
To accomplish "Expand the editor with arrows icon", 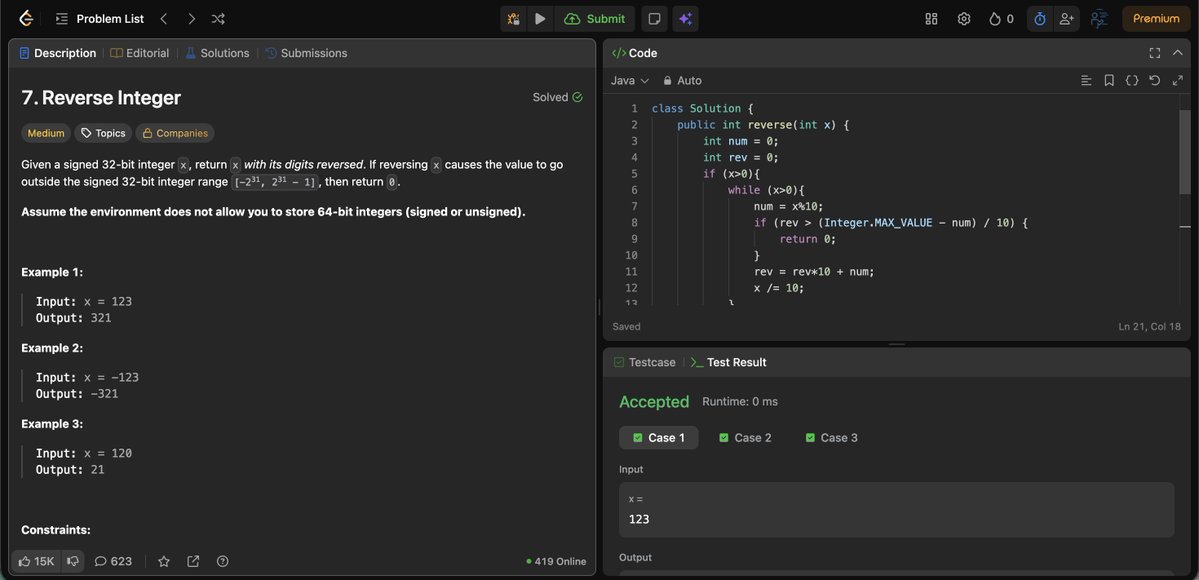I will (1178, 80).
